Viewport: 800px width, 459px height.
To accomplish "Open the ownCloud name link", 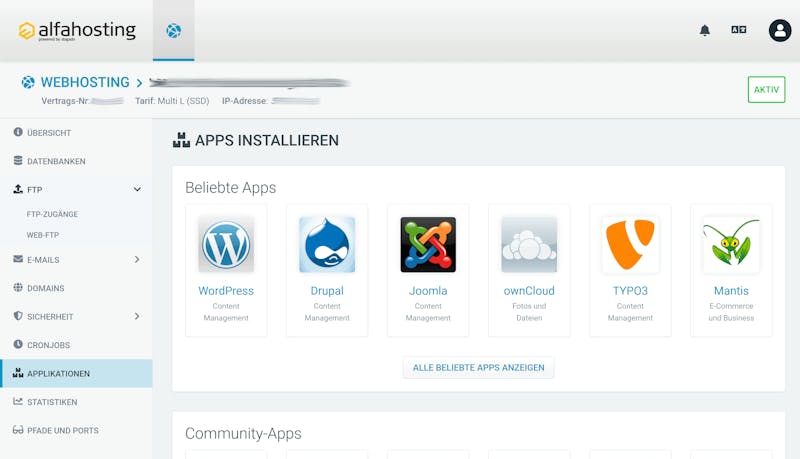I will tap(529, 291).
